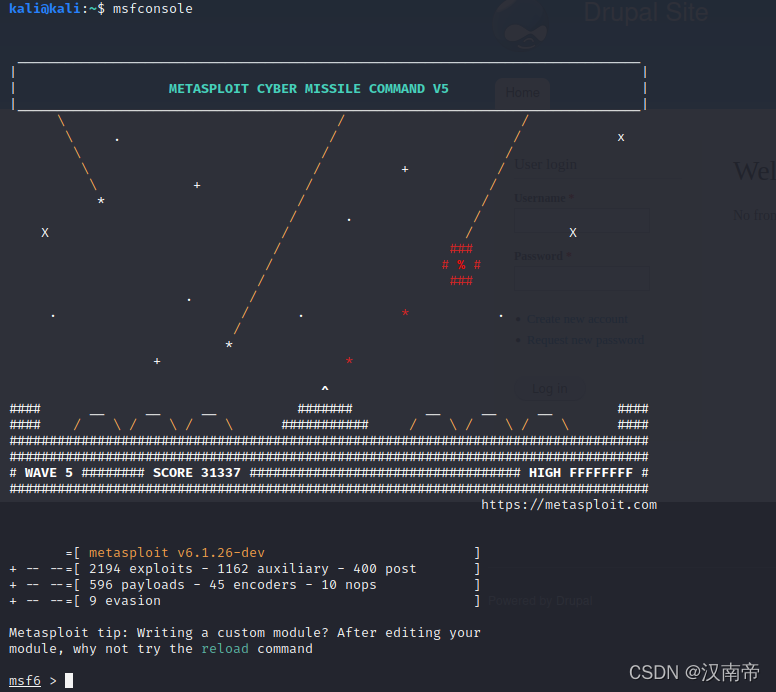Viewport: 776px width, 692px height.
Task: Click the 'WAVE 5' text
Action: click(48, 473)
